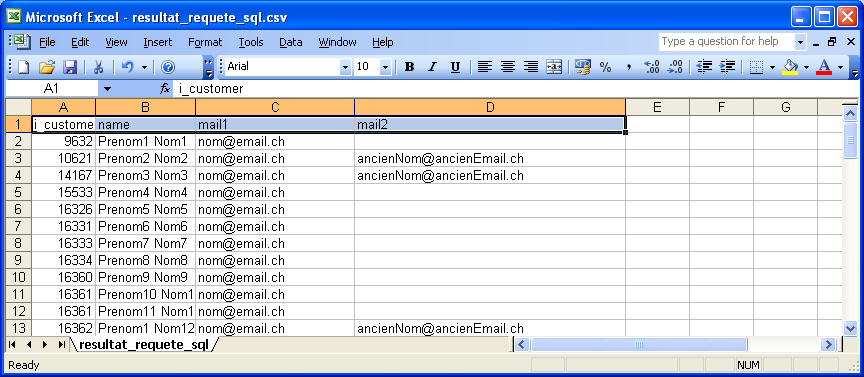Select cell with Prenom4 Nom4
Image resolution: width=864 pixels, height=377 pixels.
(145, 193)
